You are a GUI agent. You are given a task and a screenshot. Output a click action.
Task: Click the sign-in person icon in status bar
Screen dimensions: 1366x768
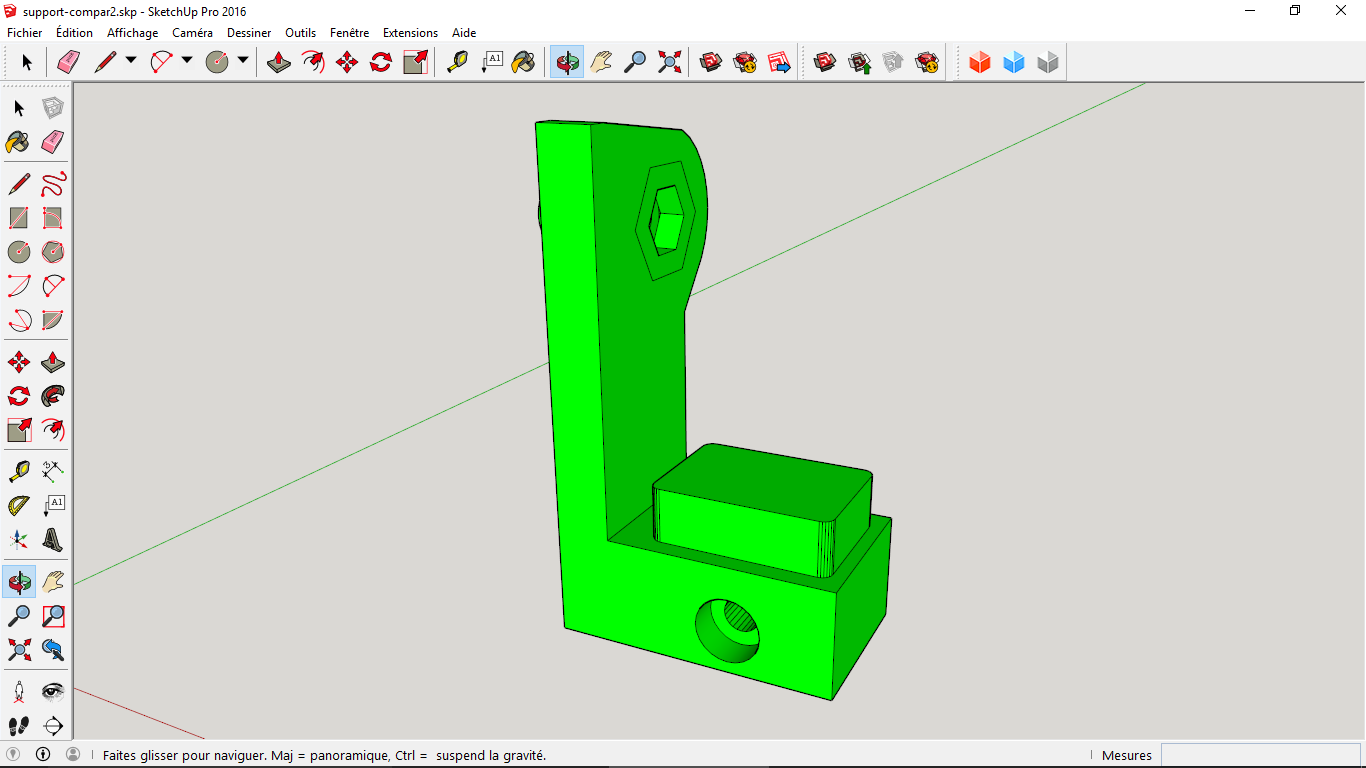pos(73,755)
